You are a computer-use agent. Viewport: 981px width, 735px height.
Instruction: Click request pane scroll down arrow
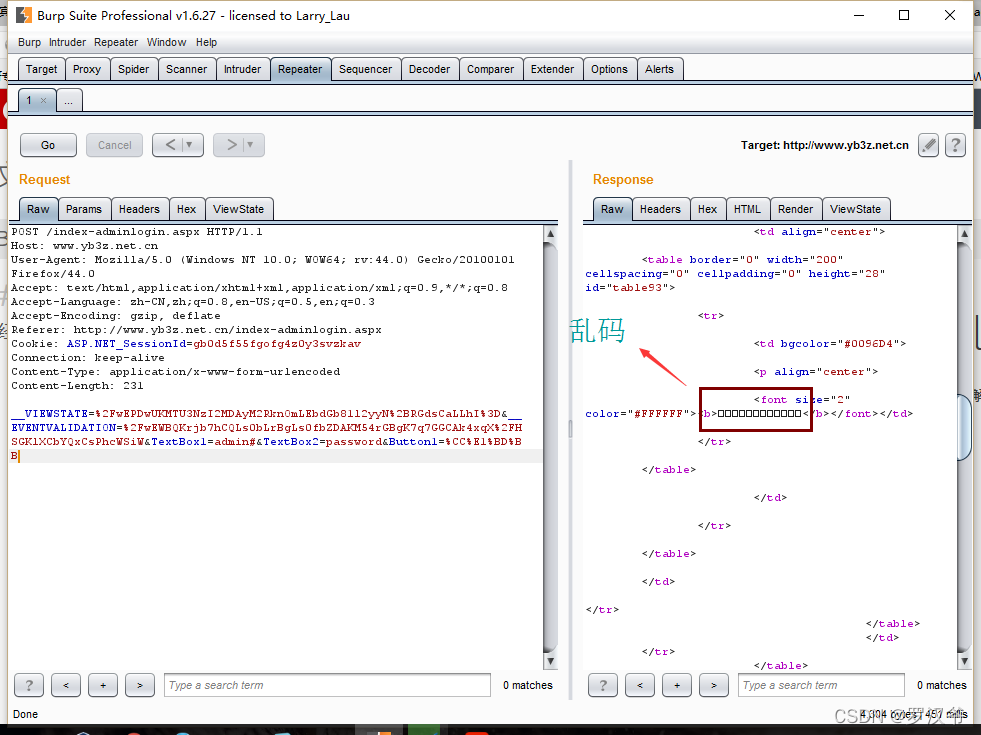(551, 661)
